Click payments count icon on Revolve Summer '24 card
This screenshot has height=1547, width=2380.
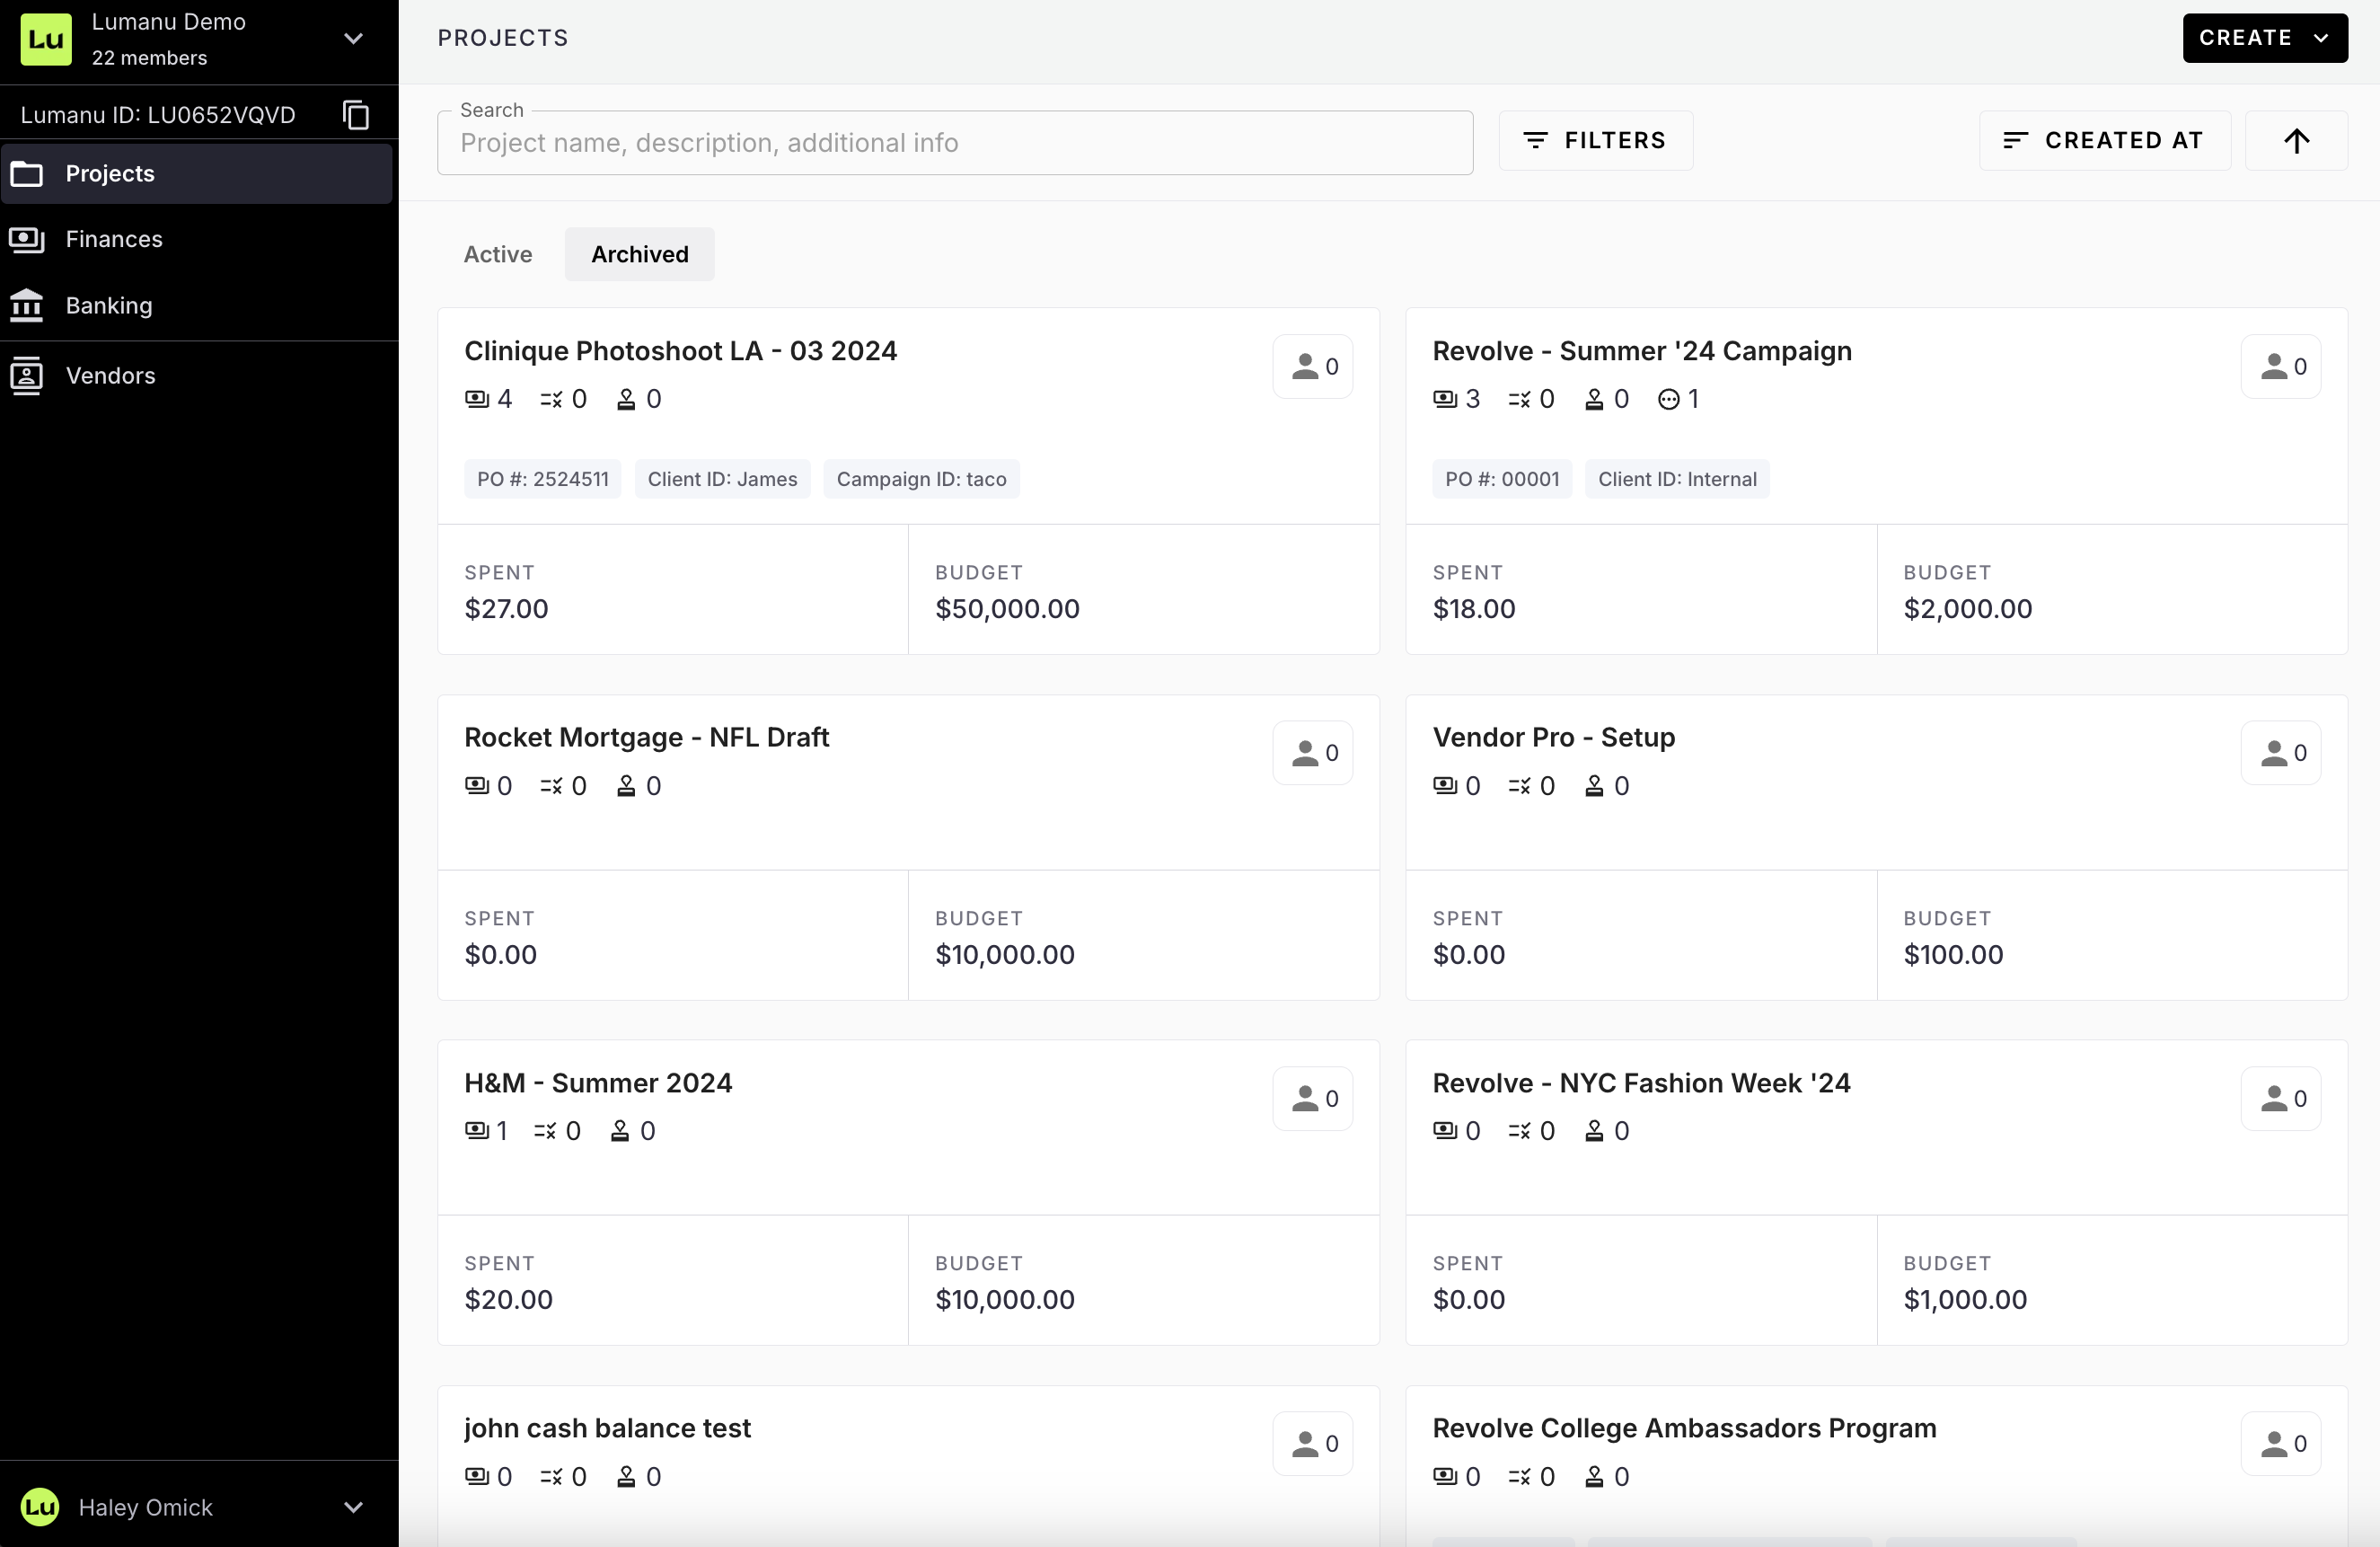1444,399
